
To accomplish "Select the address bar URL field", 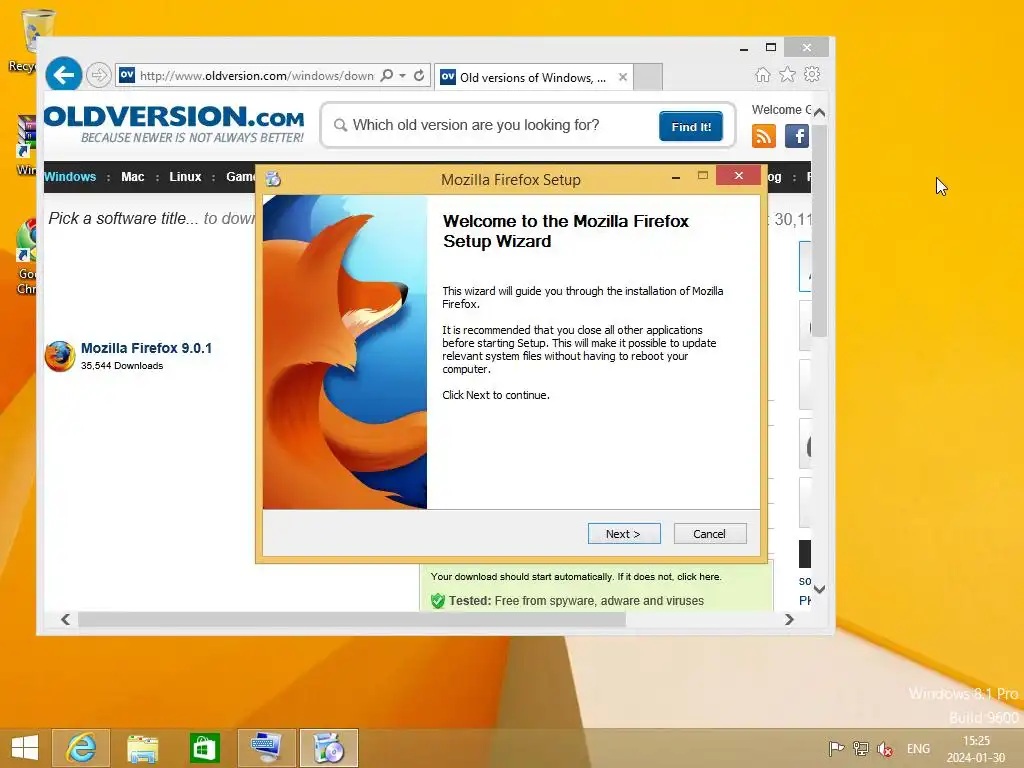I will pos(256,75).
